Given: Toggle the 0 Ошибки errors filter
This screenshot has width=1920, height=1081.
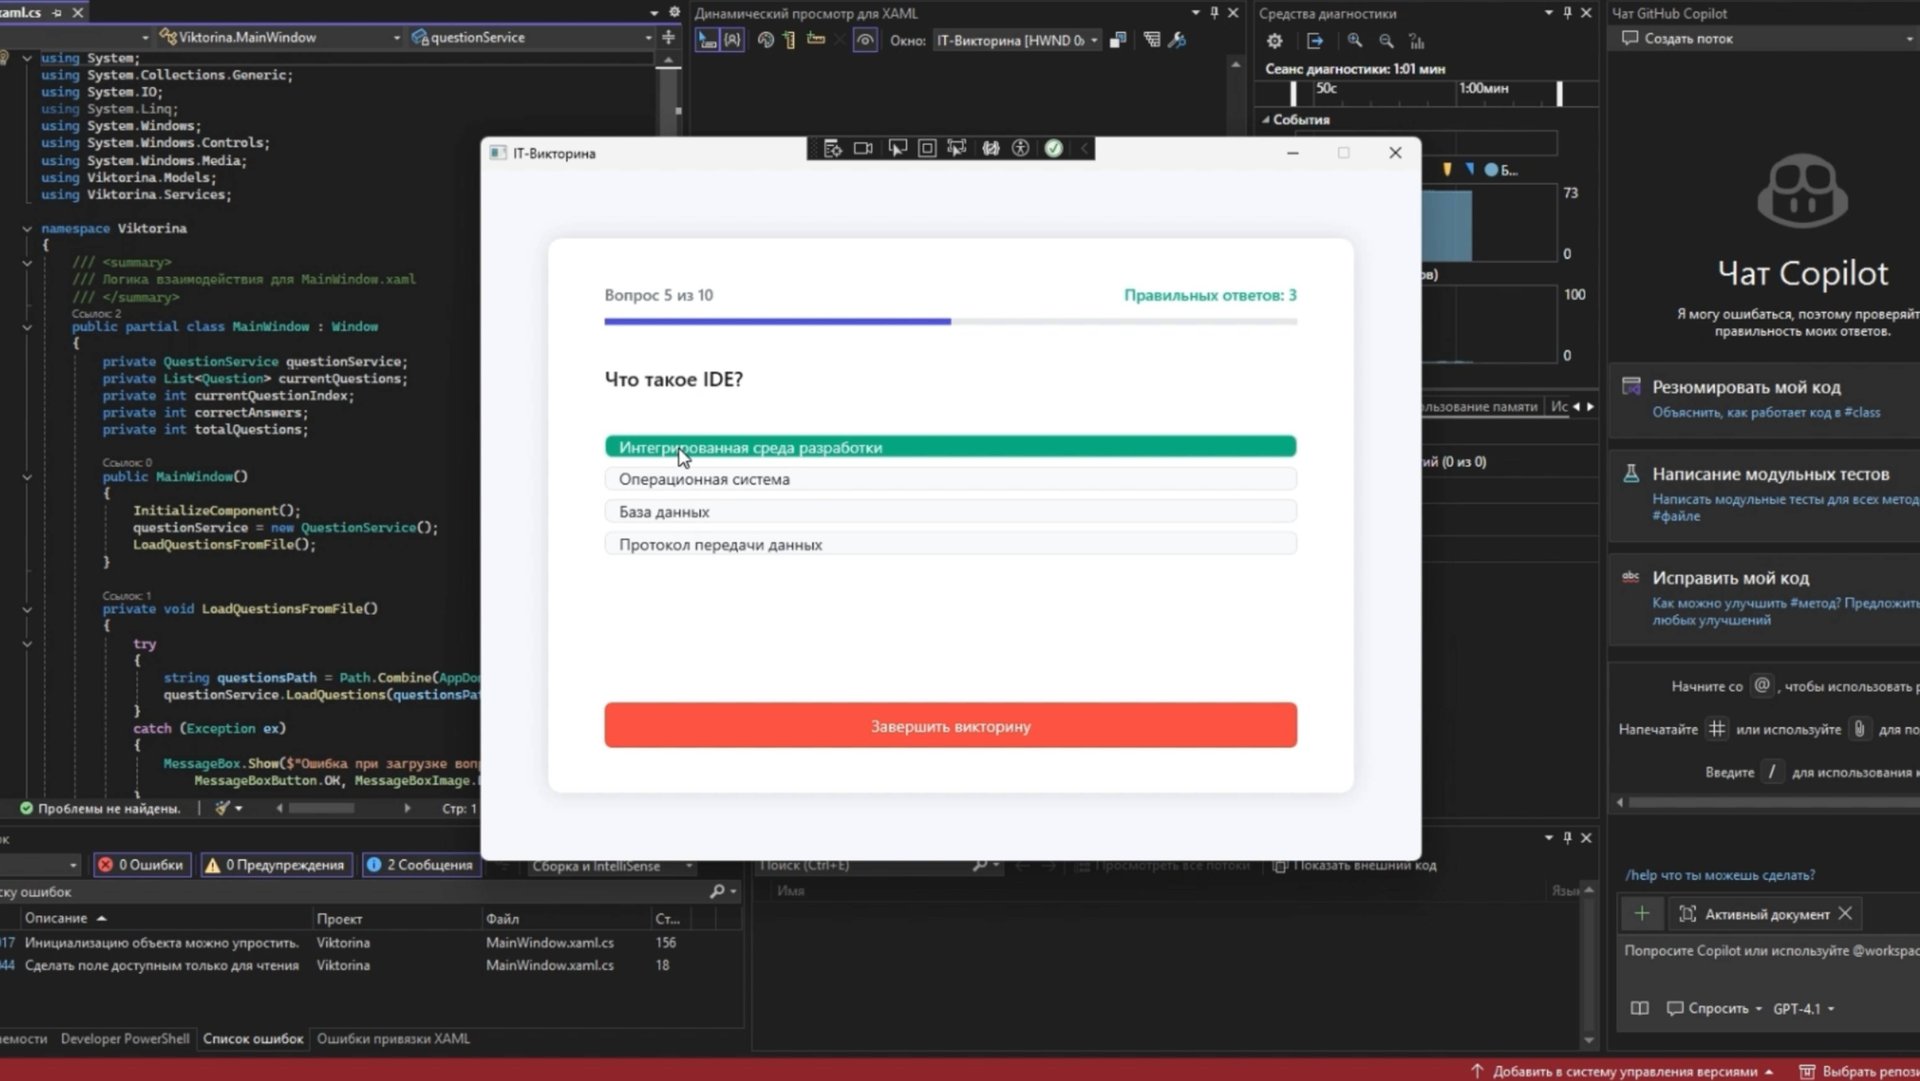Looking at the screenshot, I should coord(140,865).
